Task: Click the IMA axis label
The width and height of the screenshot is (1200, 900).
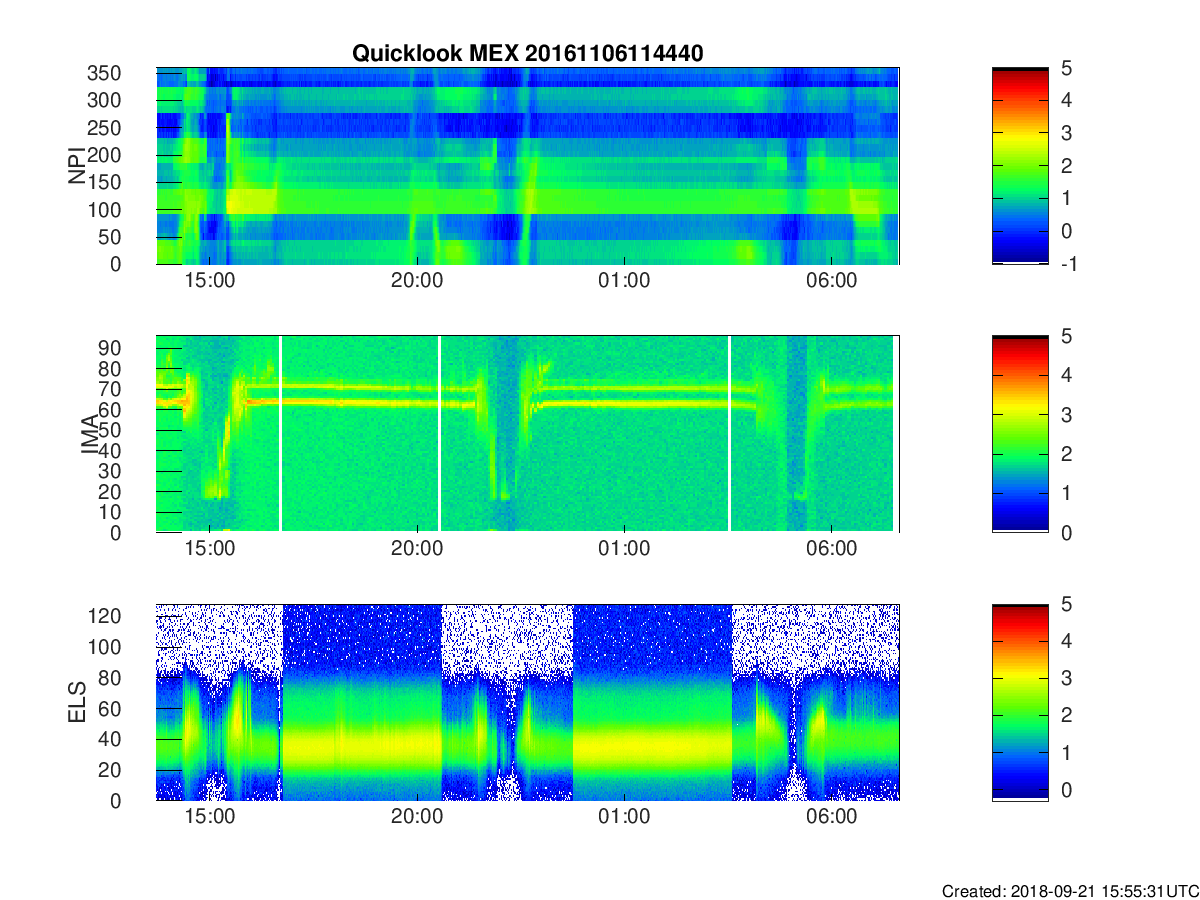Action: point(90,434)
